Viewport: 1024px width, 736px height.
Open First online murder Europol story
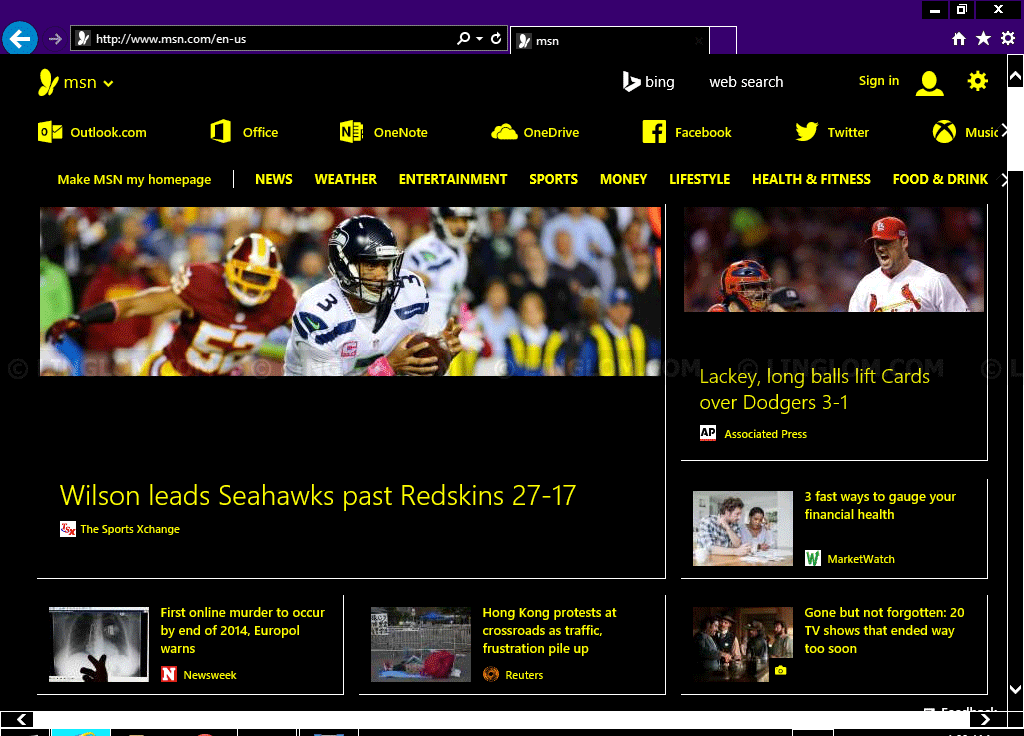(242, 630)
